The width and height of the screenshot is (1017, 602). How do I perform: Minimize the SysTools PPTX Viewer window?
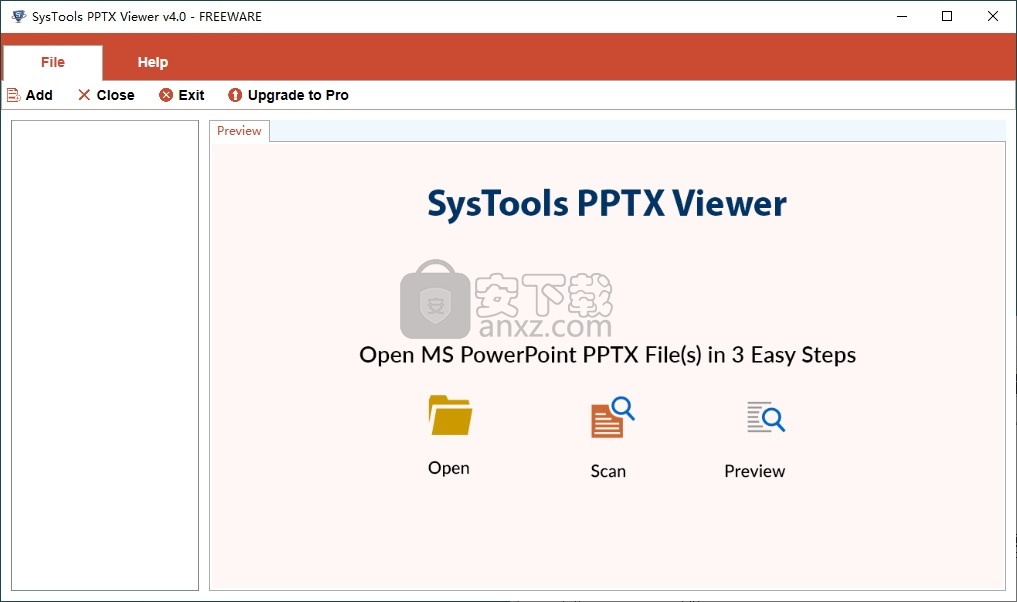pyautogui.click(x=902, y=16)
